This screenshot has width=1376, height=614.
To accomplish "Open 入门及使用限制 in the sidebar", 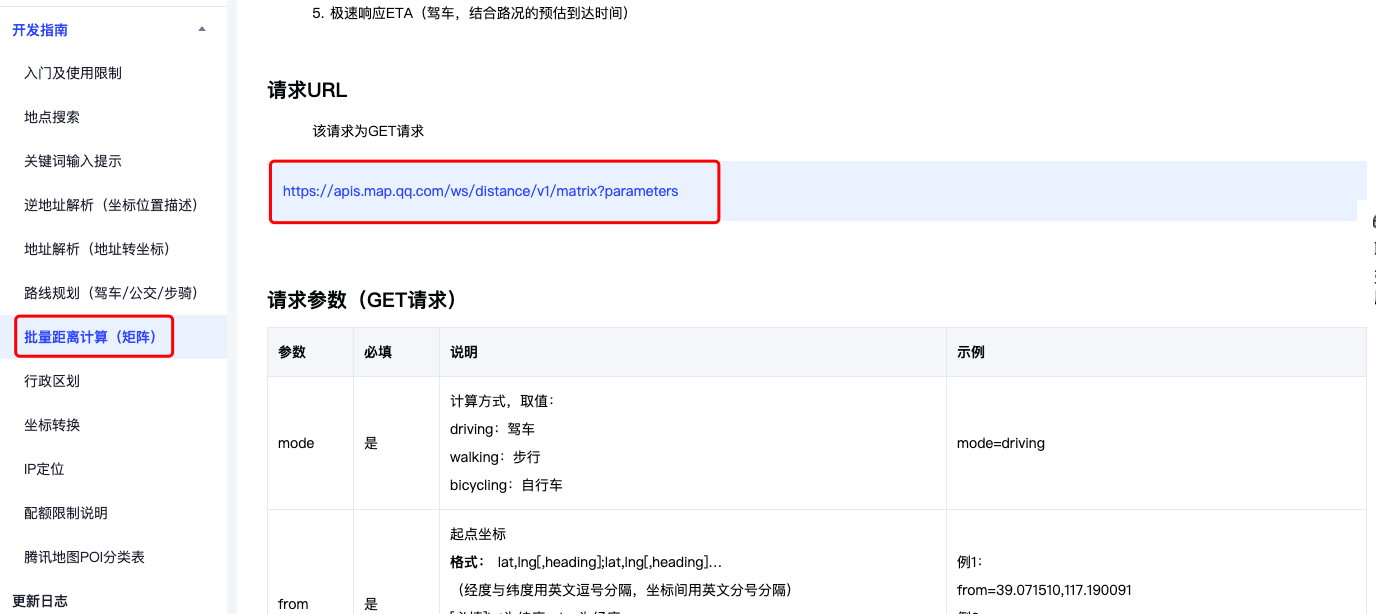I will coord(73,73).
